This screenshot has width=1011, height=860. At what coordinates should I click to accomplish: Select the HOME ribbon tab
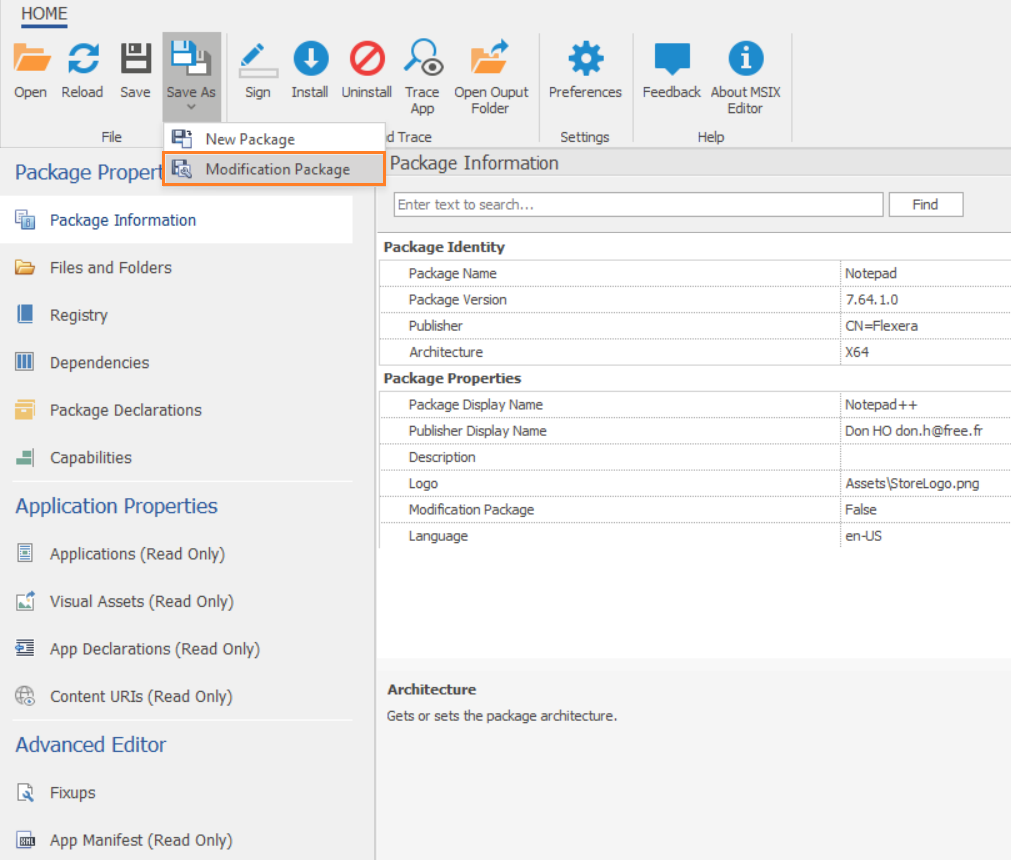[44, 14]
